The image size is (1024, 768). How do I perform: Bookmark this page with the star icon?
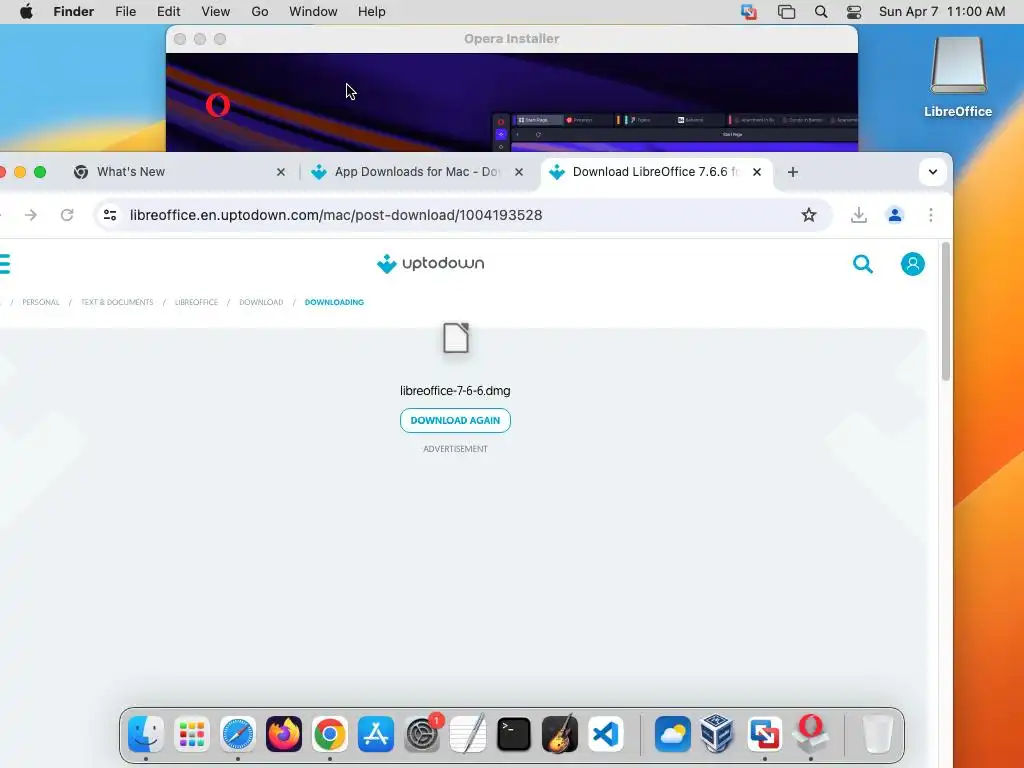point(809,215)
